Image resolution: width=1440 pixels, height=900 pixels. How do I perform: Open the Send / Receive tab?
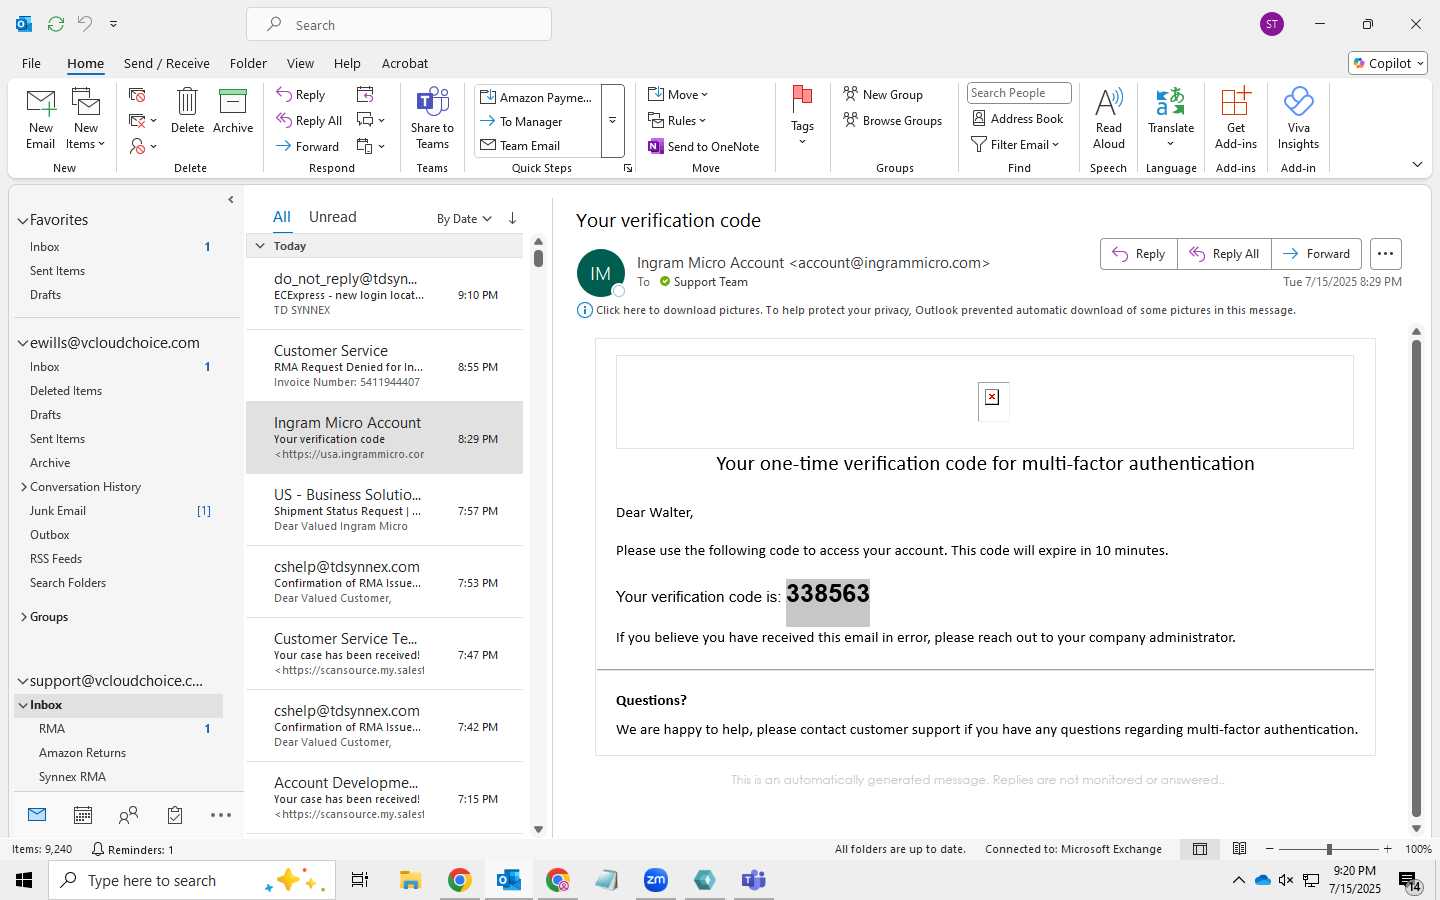click(x=167, y=63)
